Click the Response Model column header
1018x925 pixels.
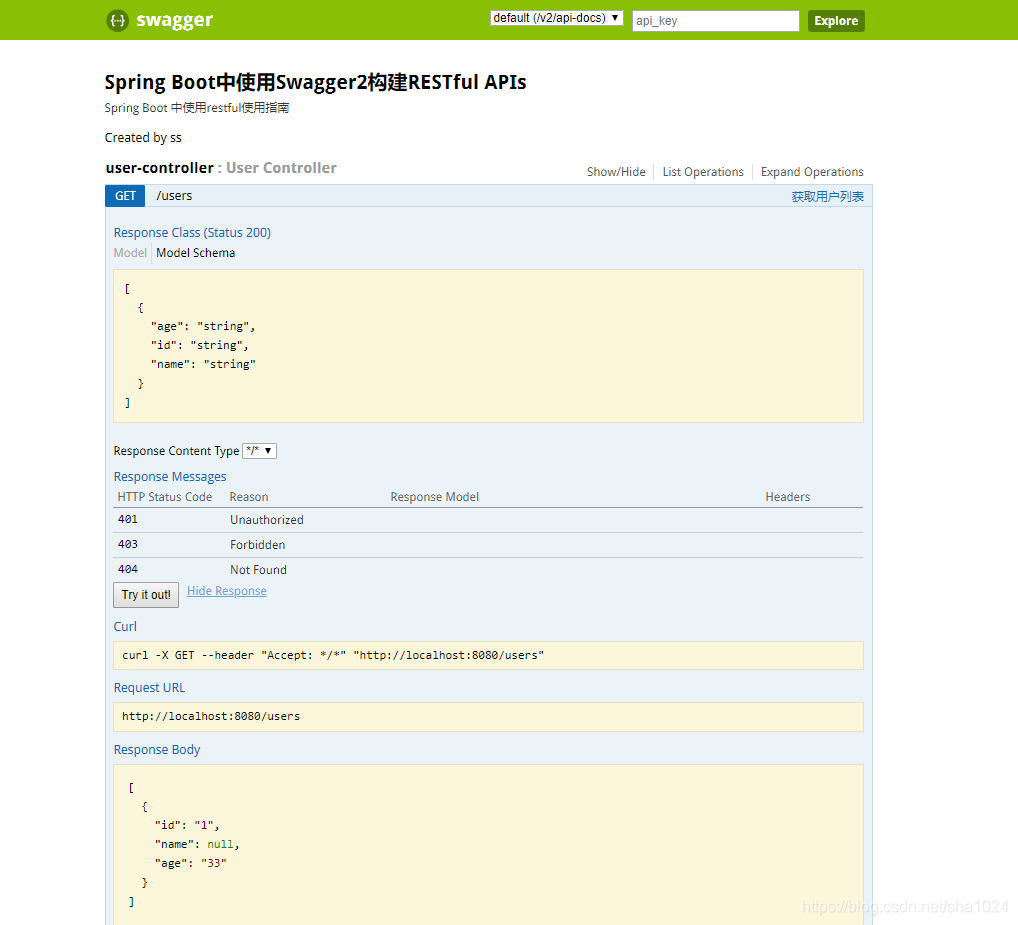coord(434,497)
